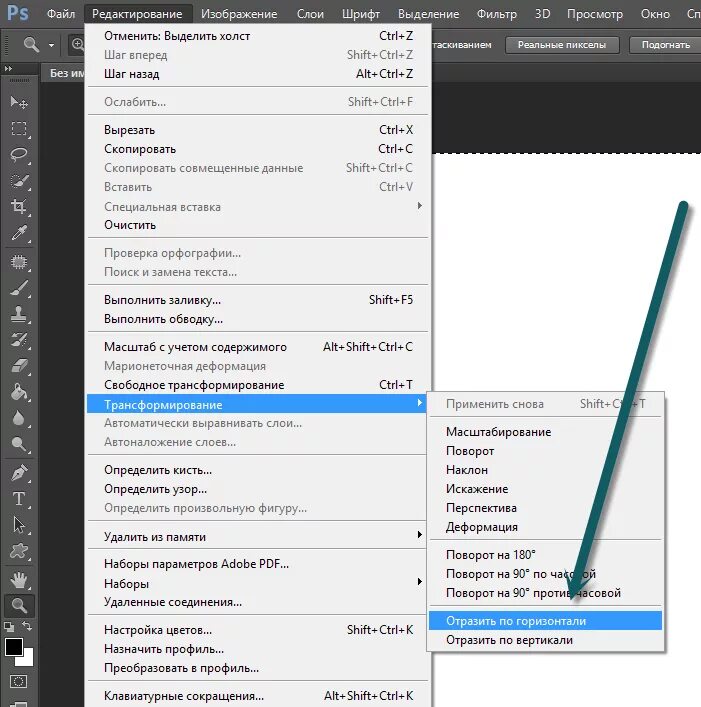The width and height of the screenshot is (701, 707).
Task: Select the Move tool
Action: (18, 102)
